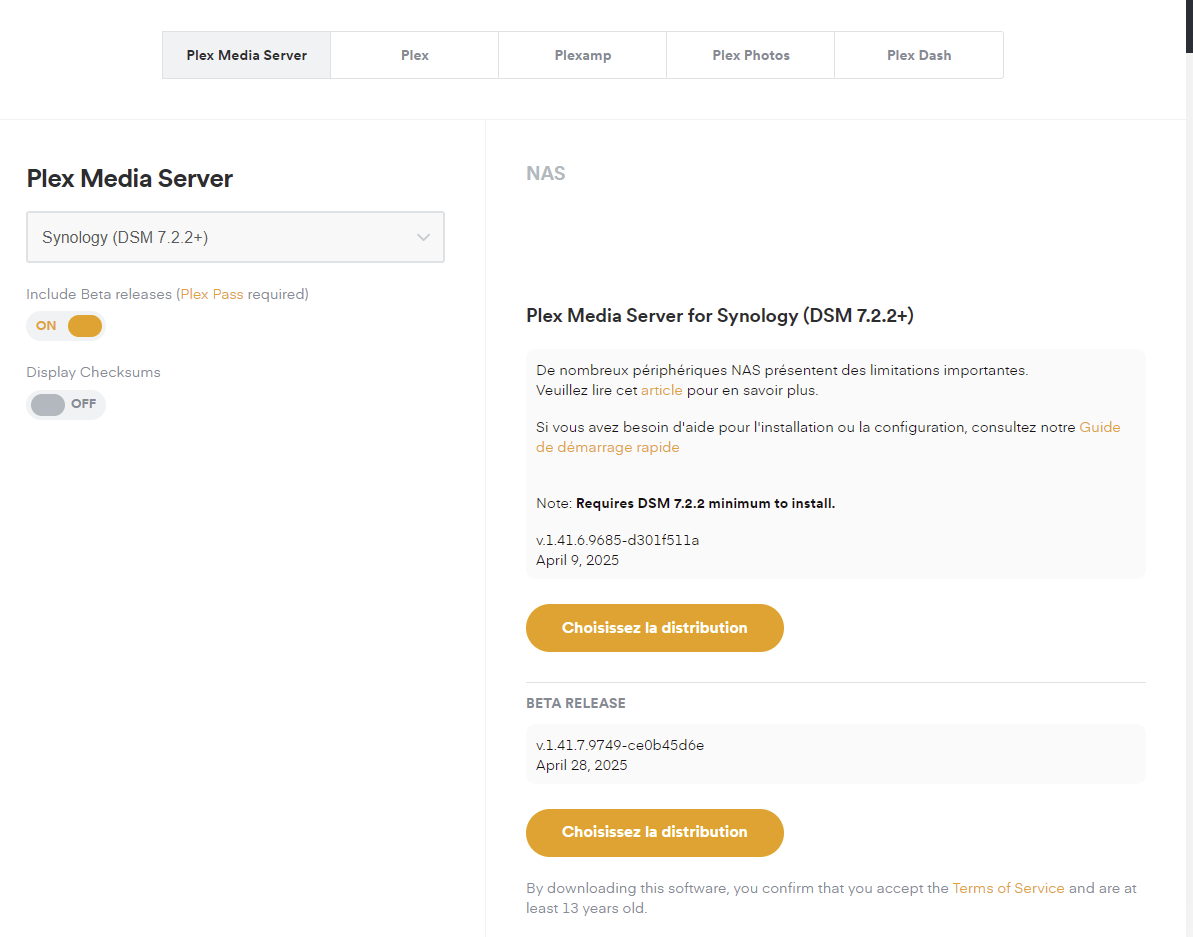Open distribution chooser for beta release
This screenshot has height=937, width=1193.
(654, 833)
